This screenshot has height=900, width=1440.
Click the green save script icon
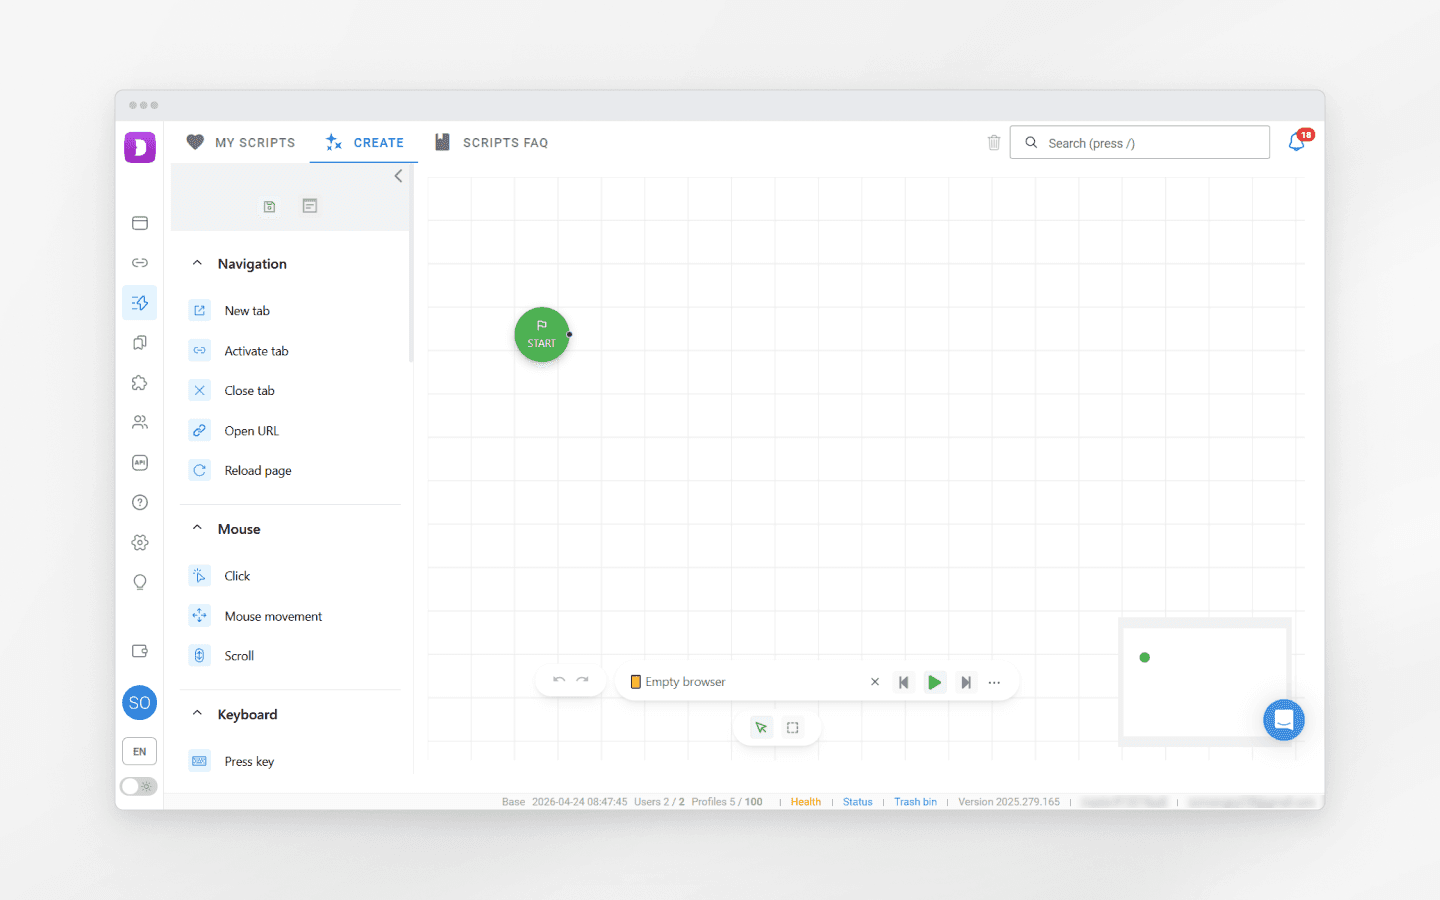tap(269, 207)
